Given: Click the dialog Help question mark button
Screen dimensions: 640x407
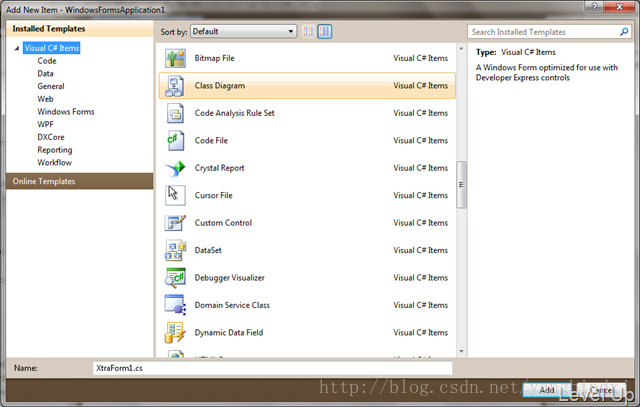Looking at the screenshot, I should [x=594, y=7].
